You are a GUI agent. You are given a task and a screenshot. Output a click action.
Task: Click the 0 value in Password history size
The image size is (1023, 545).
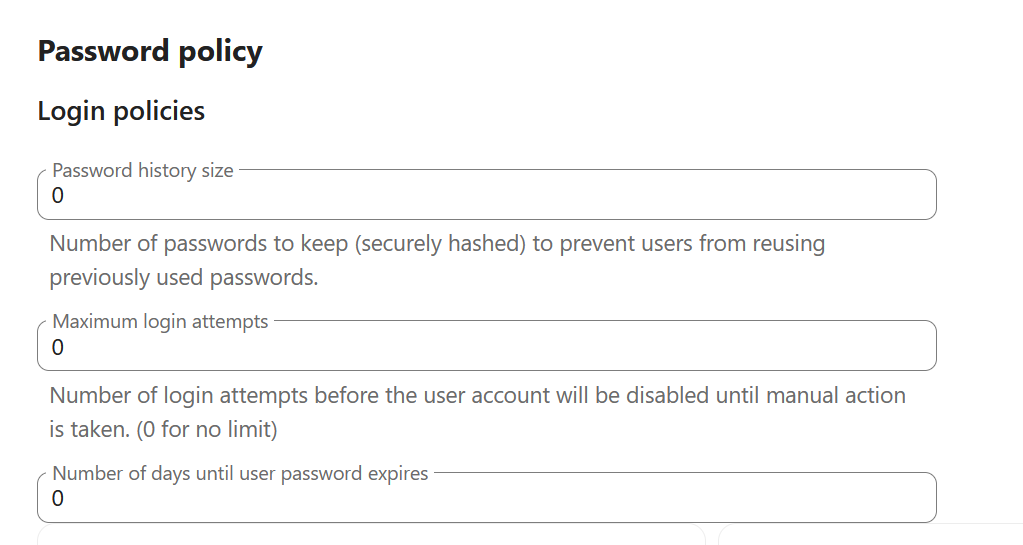click(x=58, y=196)
